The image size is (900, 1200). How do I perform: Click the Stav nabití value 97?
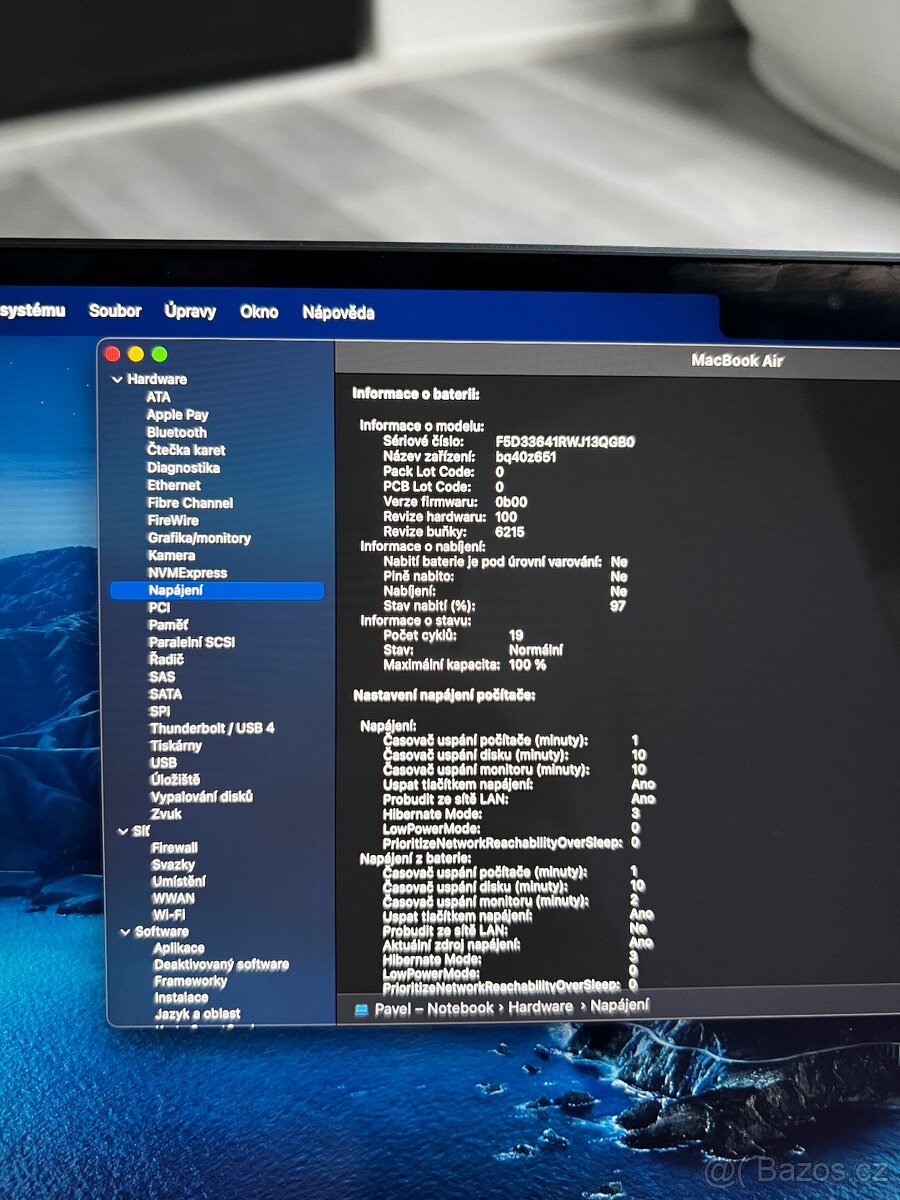pos(618,606)
